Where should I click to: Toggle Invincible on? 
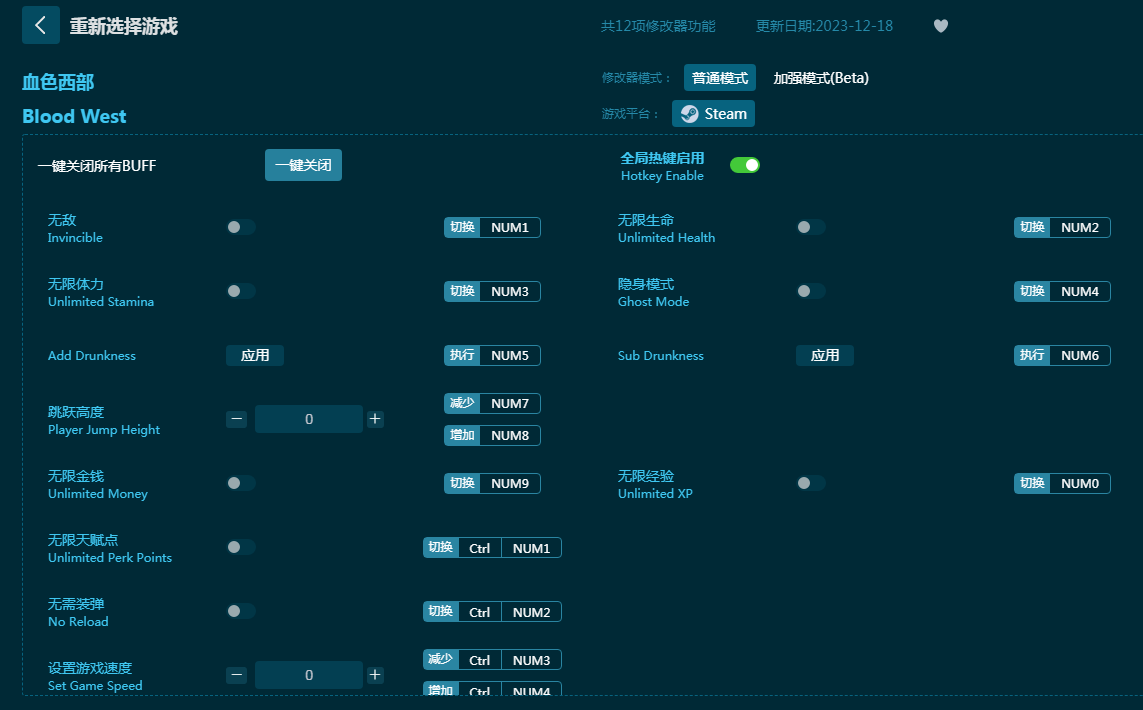point(240,227)
